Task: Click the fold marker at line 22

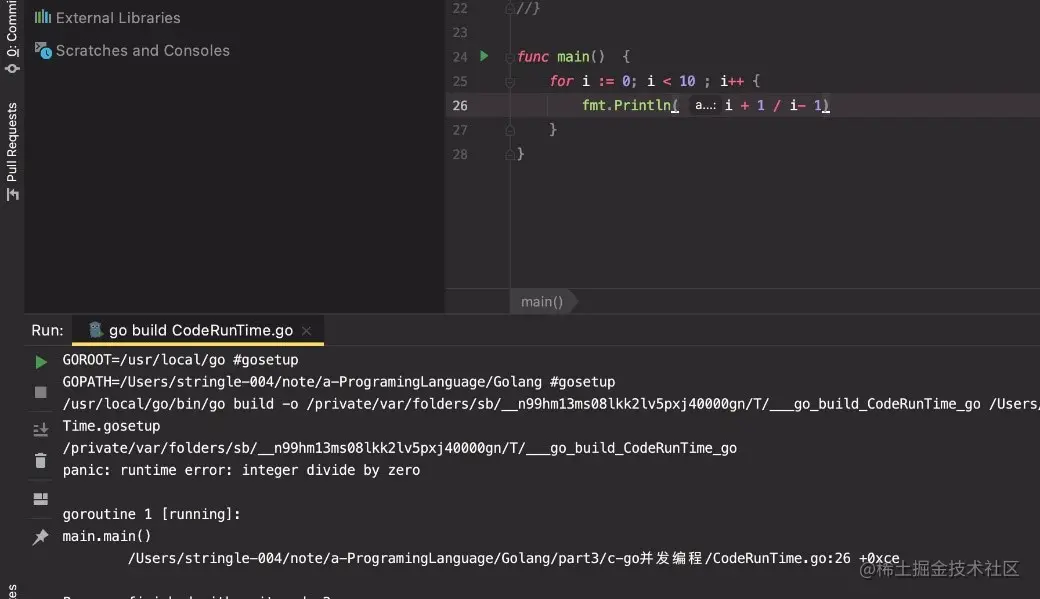Action: click(510, 9)
